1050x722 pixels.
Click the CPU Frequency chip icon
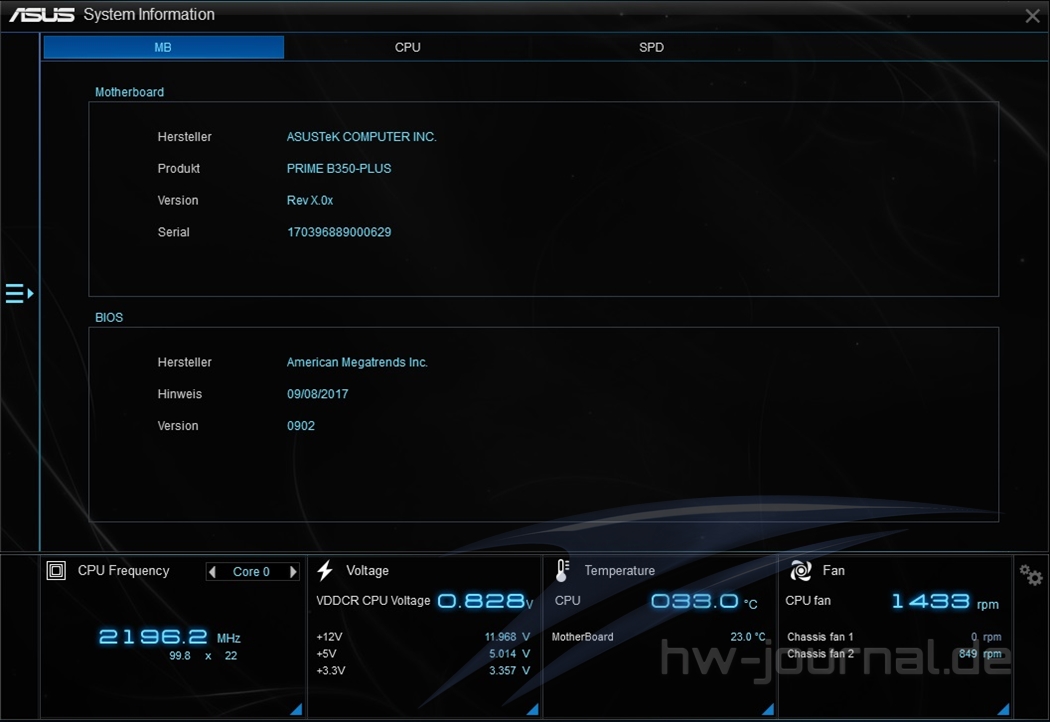coord(56,571)
